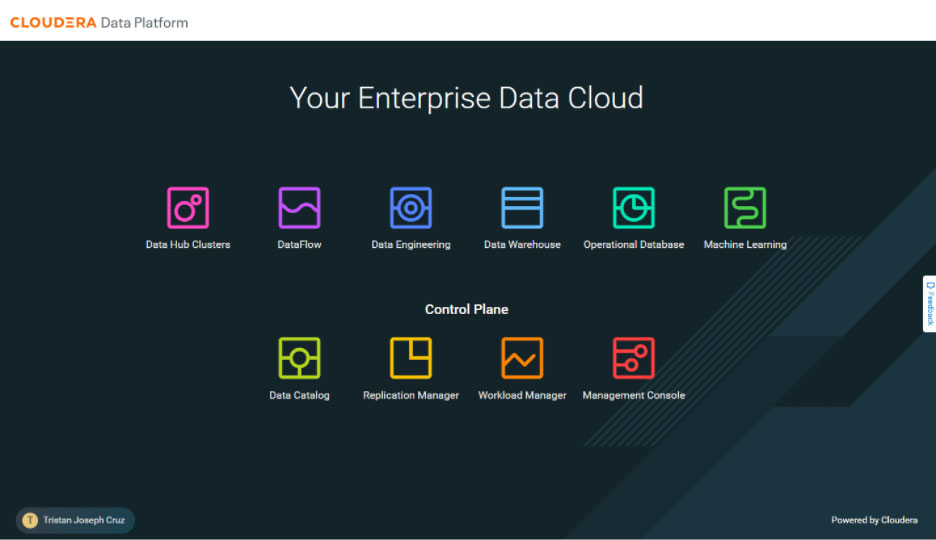The width and height of the screenshot is (936, 540).
Task: Open the Operational Database icon
Action: tap(633, 208)
